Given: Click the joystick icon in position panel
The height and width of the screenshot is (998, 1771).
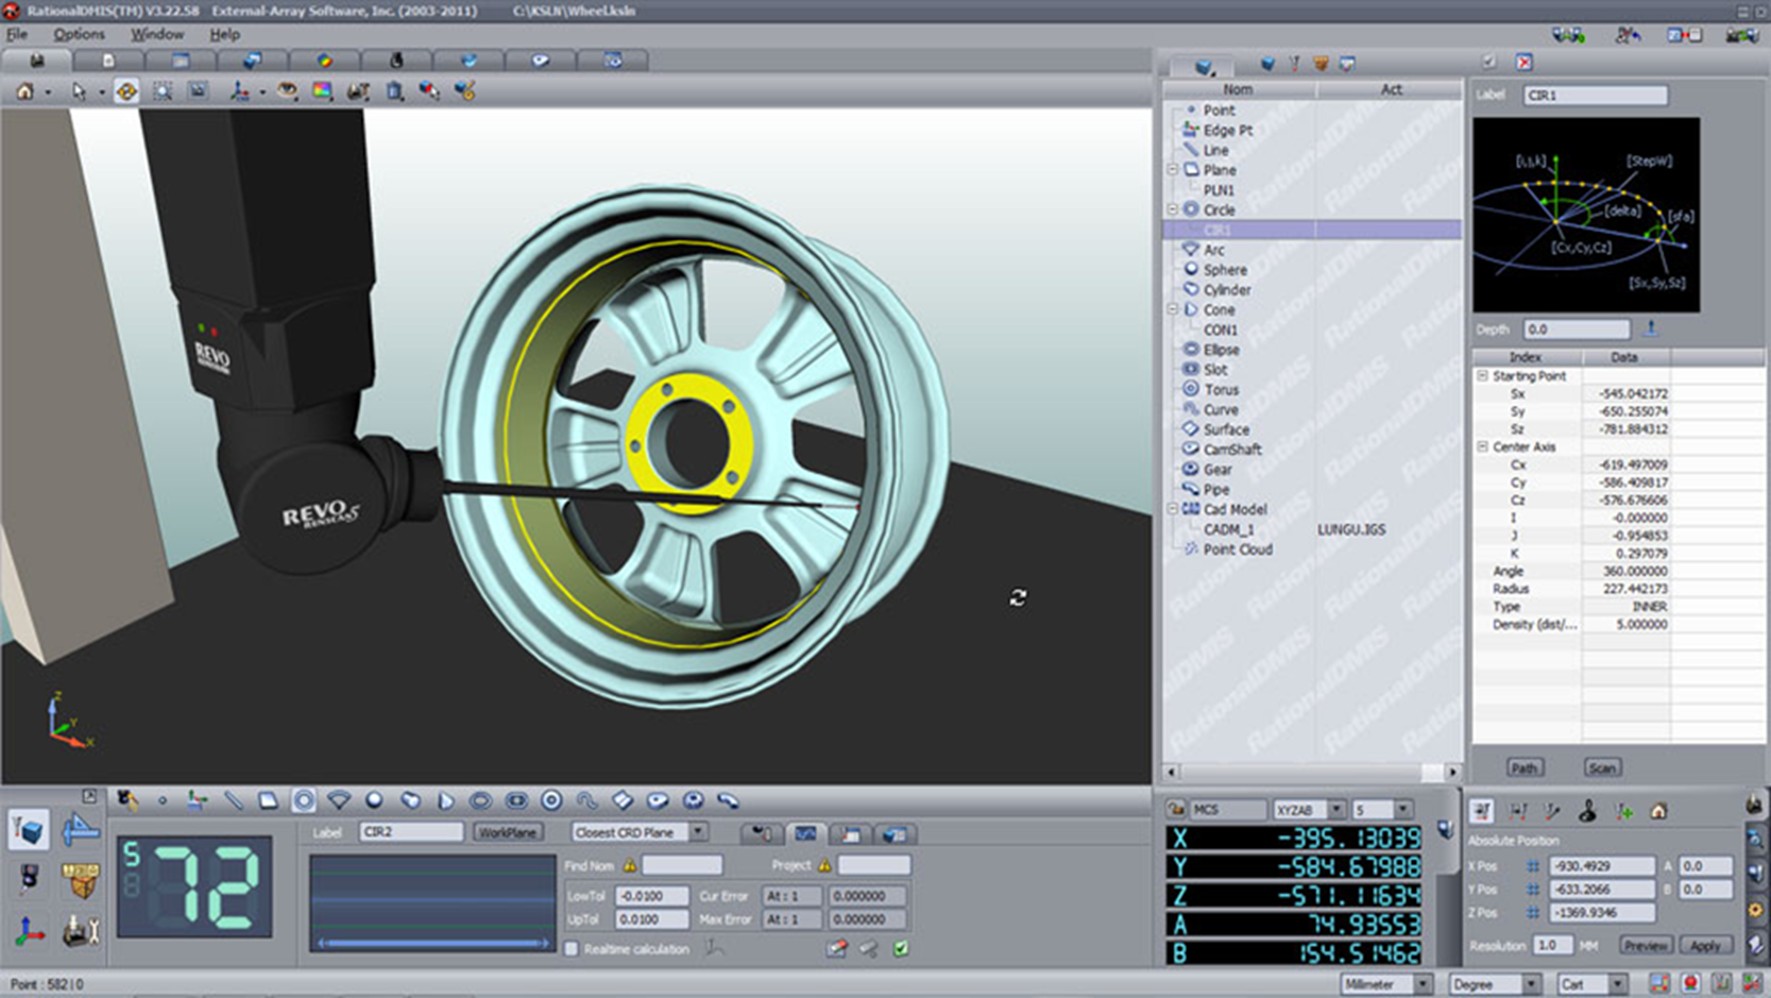Looking at the screenshot, I should click(x=1587, y=811).
